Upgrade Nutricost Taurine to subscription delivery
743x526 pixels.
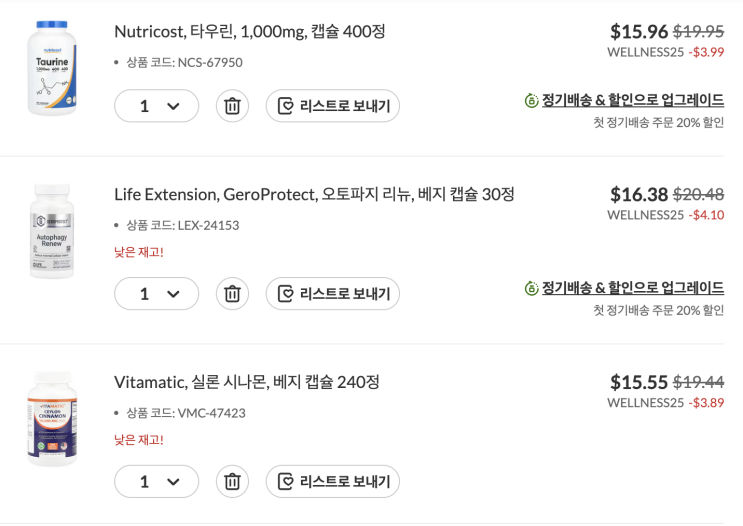point(632,101)
